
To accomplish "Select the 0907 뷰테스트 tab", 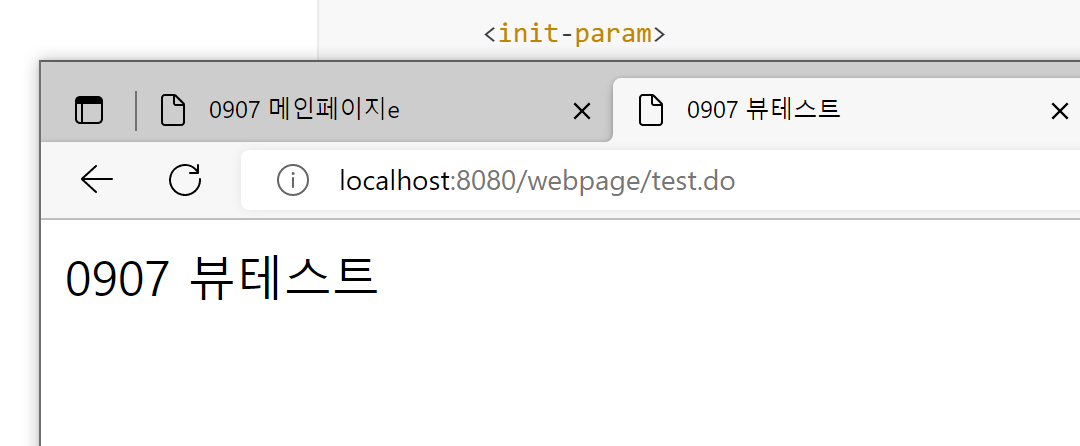I will coord(846,110).
